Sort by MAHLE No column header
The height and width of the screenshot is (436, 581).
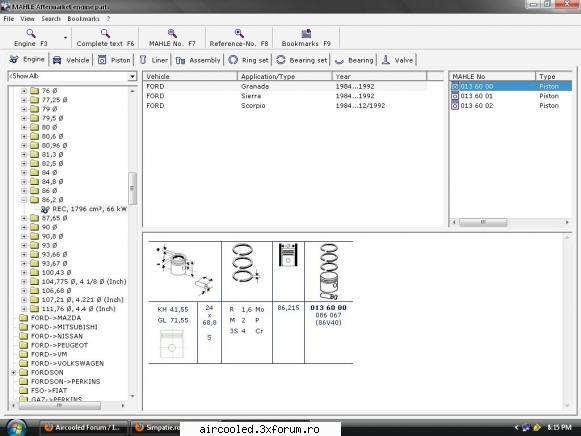[x=492, y=76]
